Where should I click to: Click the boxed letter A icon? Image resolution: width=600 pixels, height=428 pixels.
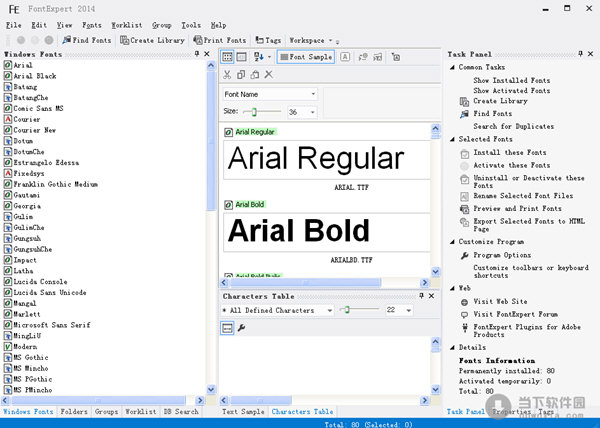[345, 57]
